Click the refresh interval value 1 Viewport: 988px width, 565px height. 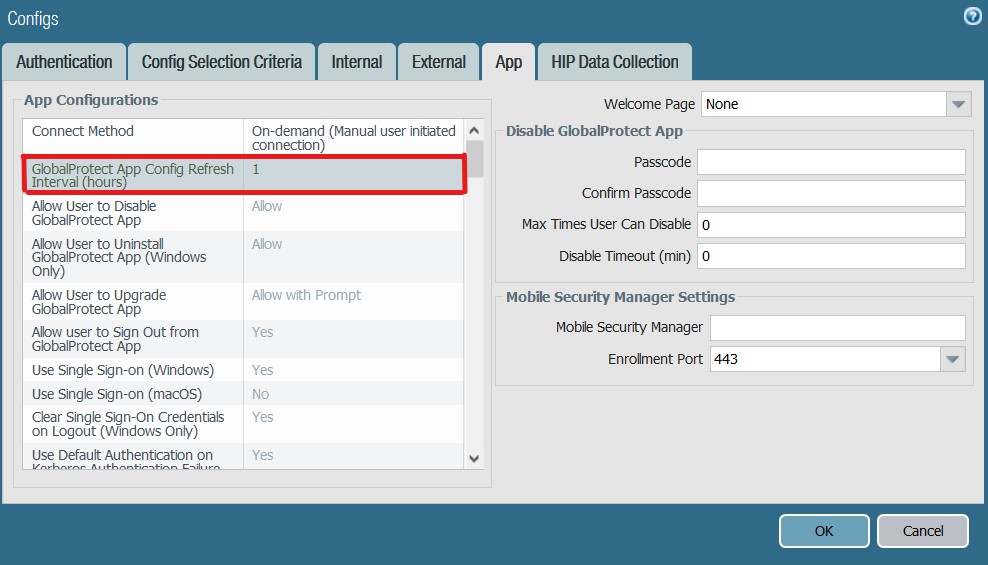point(256,169)
